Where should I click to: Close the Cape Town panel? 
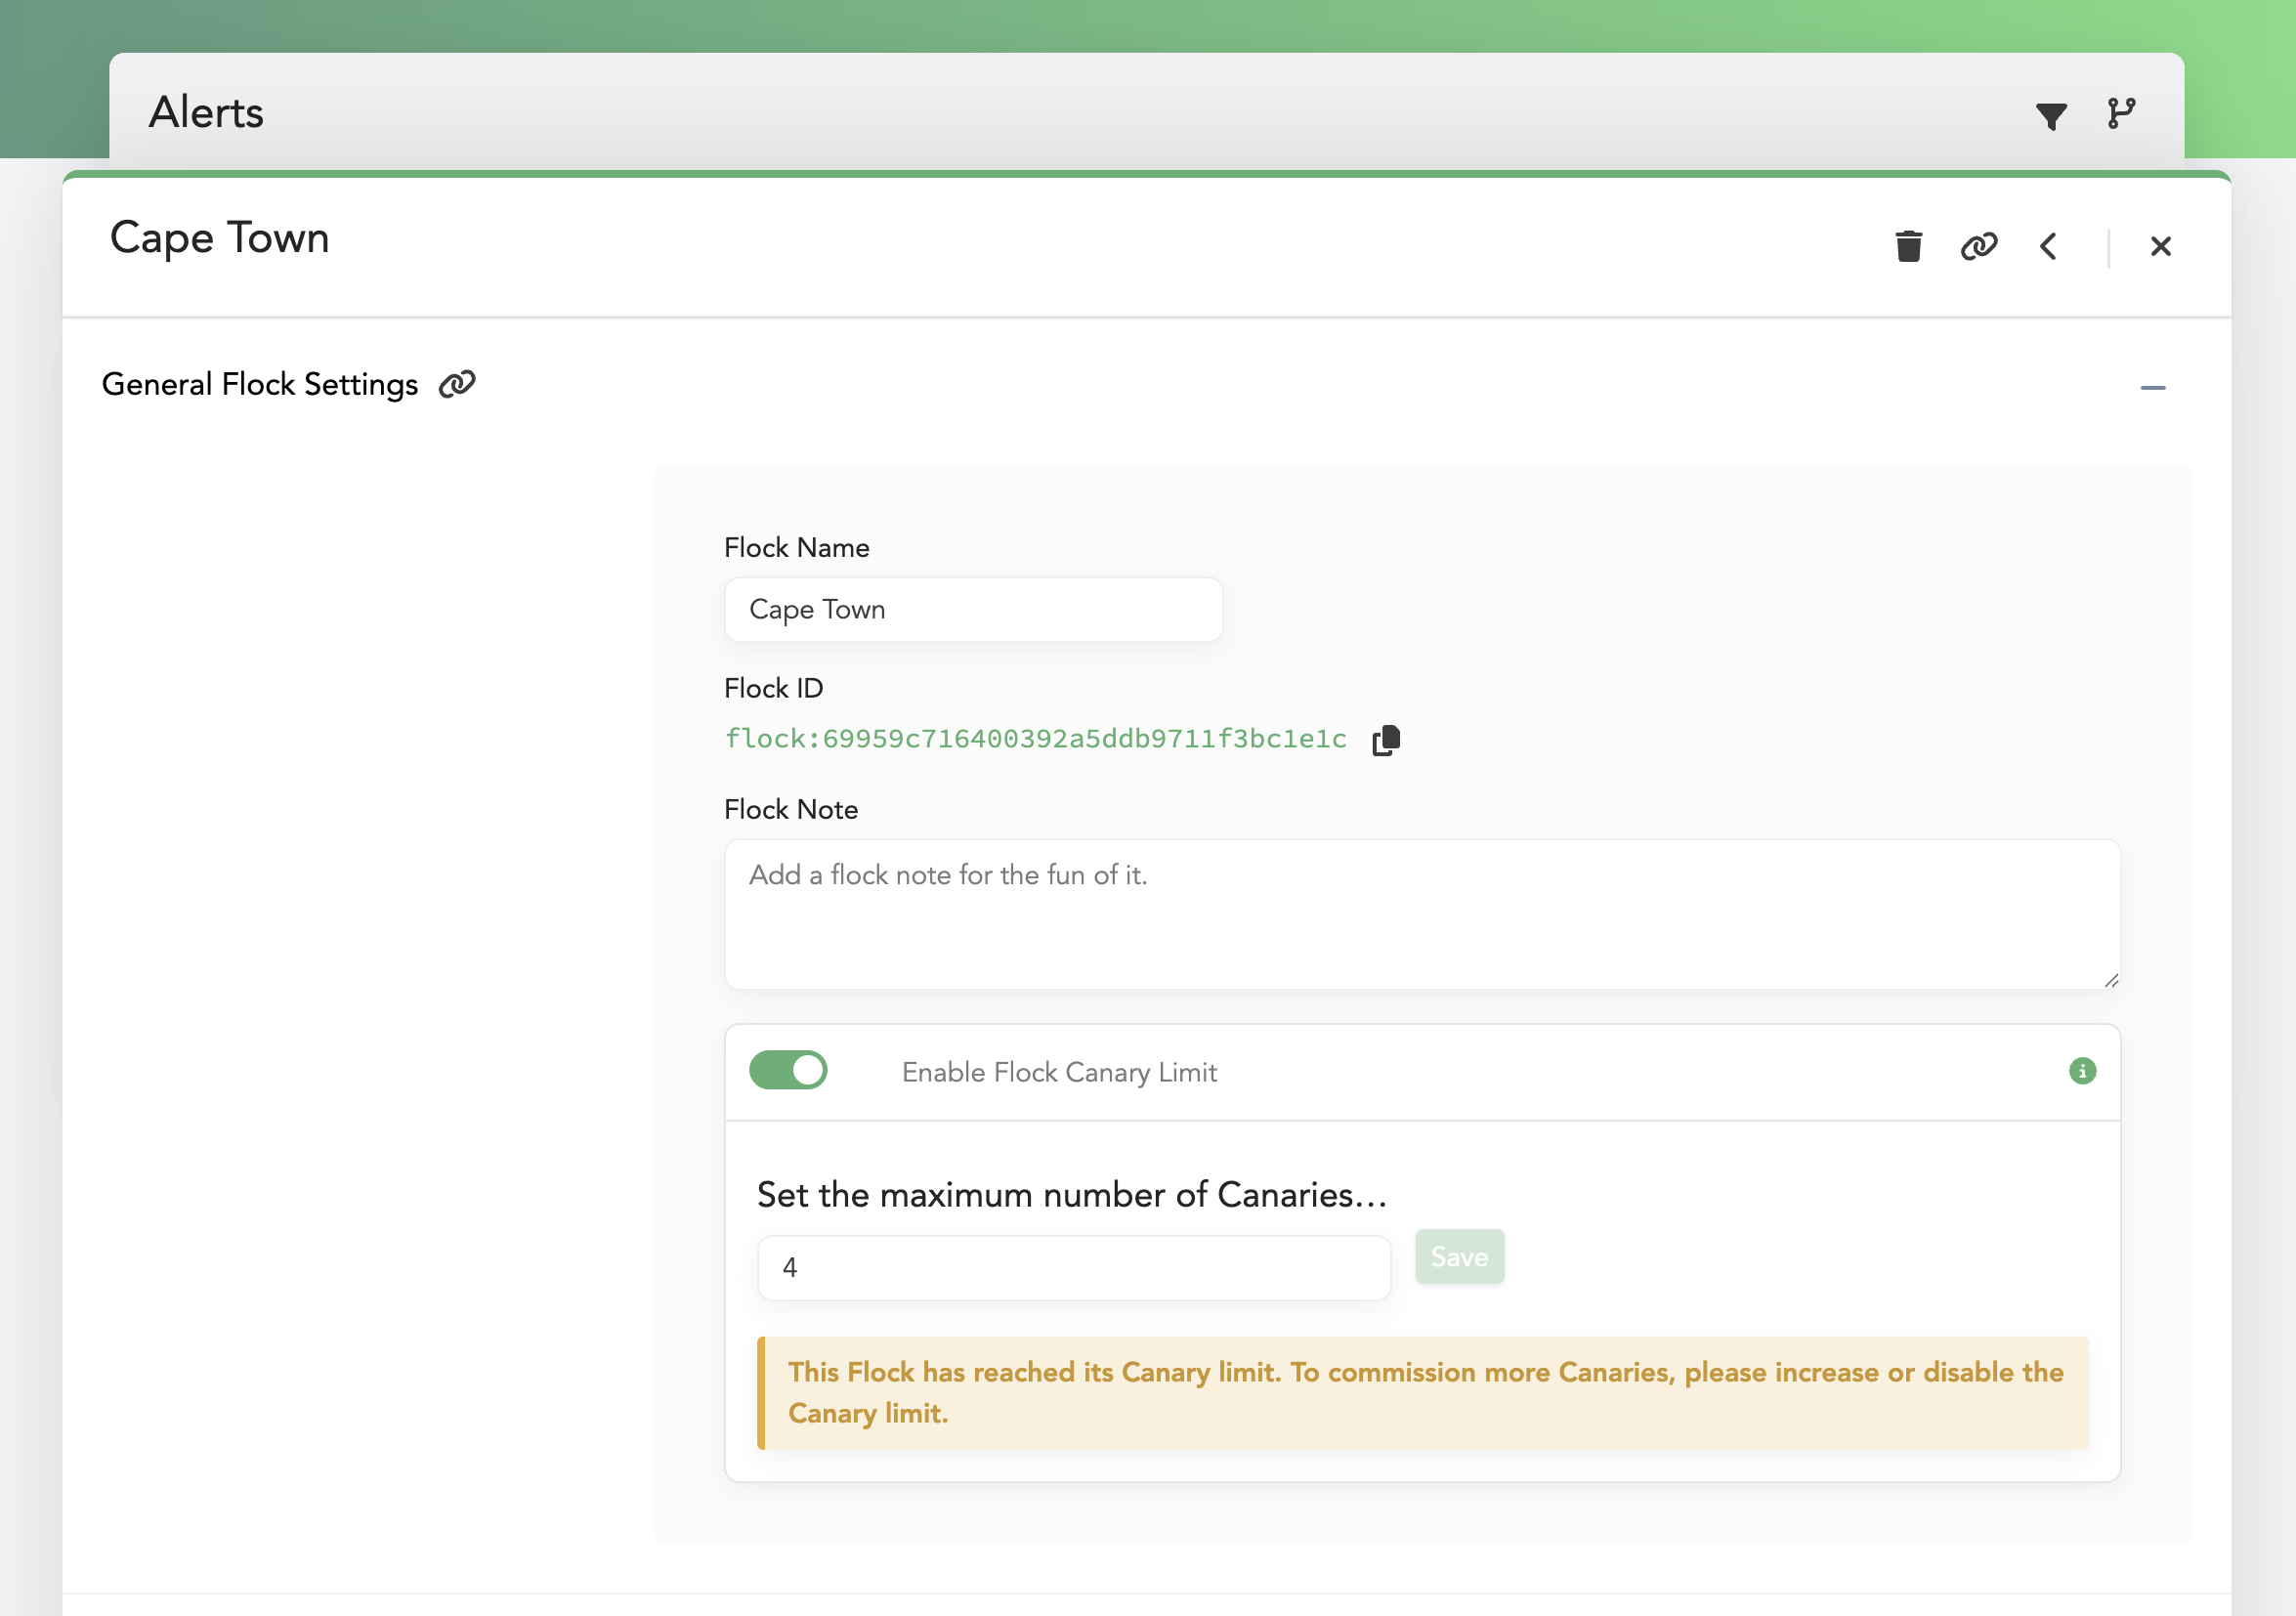point(2160,245)
